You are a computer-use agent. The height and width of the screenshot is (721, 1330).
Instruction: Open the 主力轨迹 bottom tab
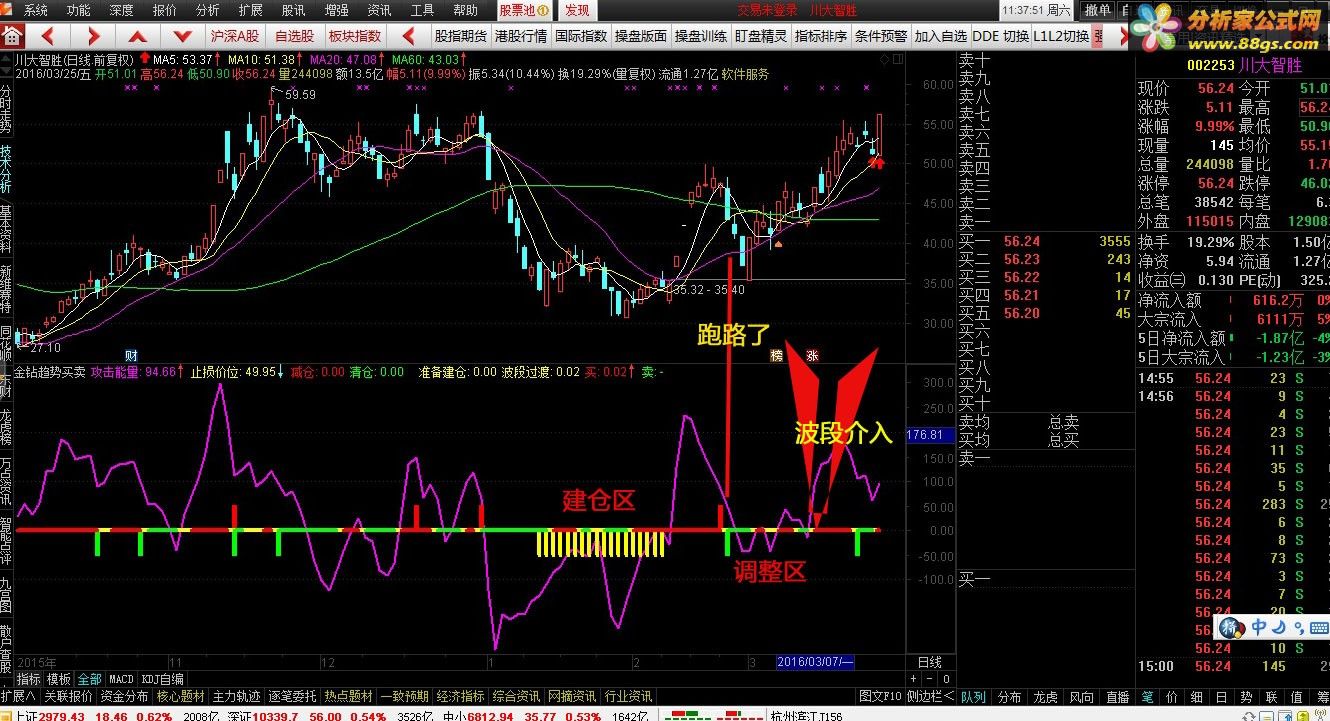pyautogui.click(x=237, y=696)
